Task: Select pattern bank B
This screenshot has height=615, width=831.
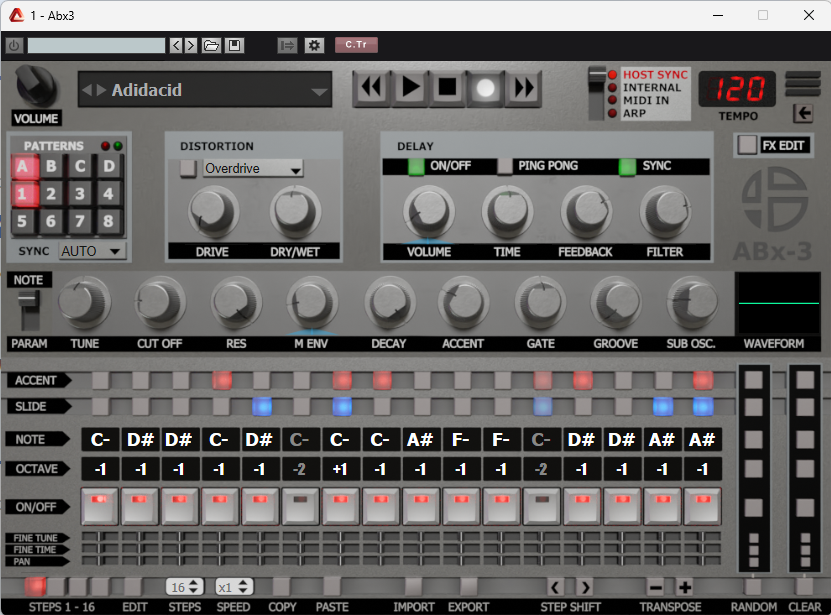Action: click(51, 166)
